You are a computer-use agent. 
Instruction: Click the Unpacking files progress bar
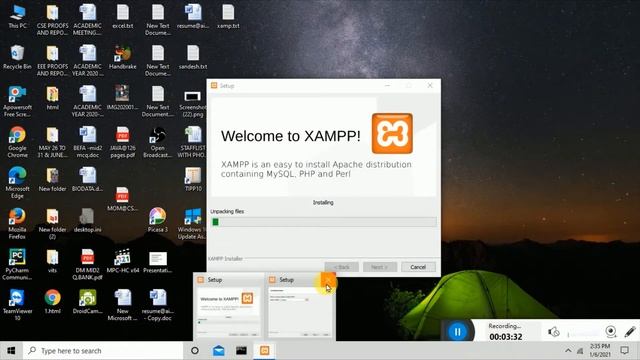coord(323,222)
